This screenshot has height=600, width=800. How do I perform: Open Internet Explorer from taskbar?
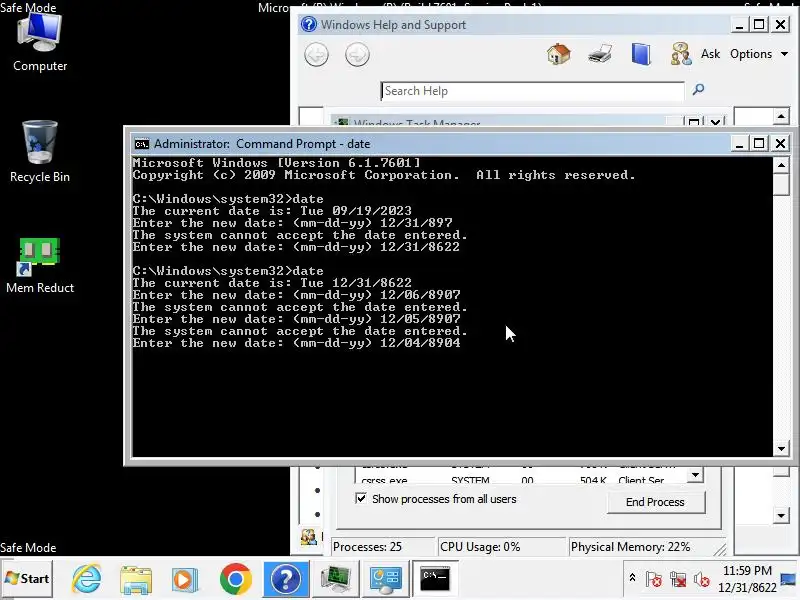(87, 579)
